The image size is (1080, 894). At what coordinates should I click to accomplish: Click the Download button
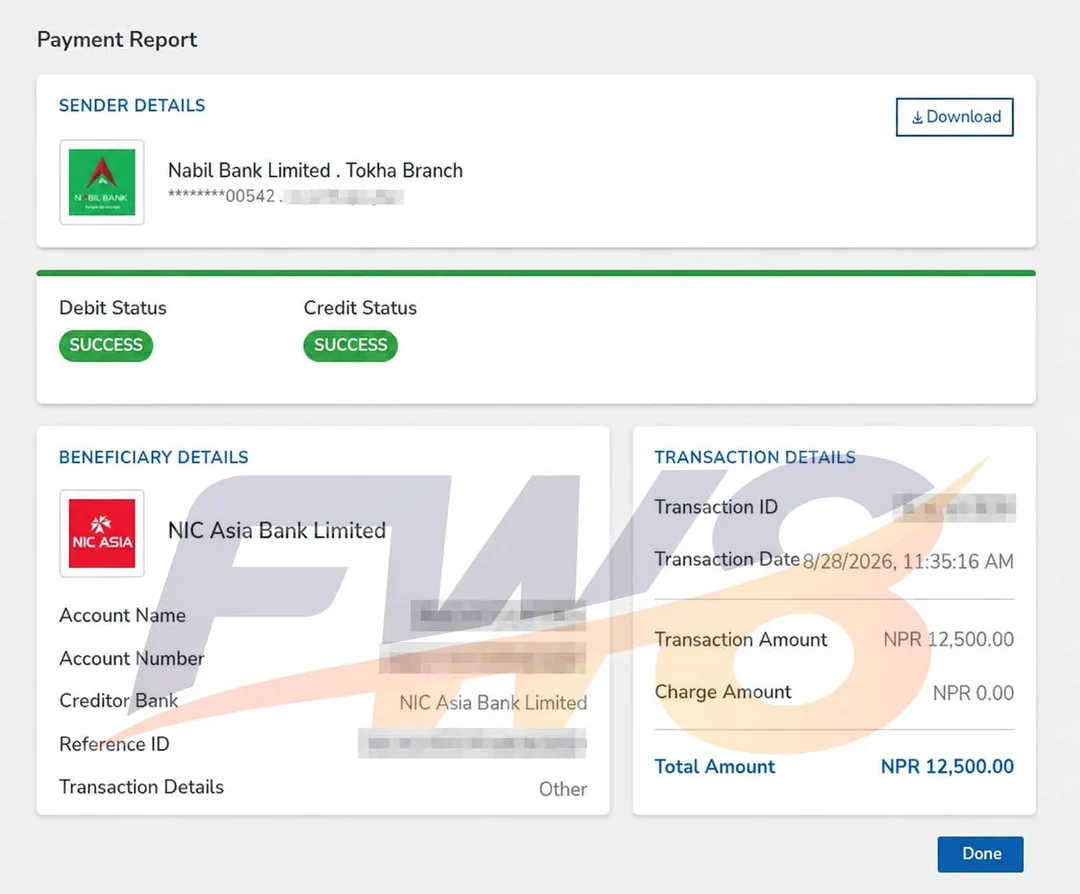click(x=954, y=117)
